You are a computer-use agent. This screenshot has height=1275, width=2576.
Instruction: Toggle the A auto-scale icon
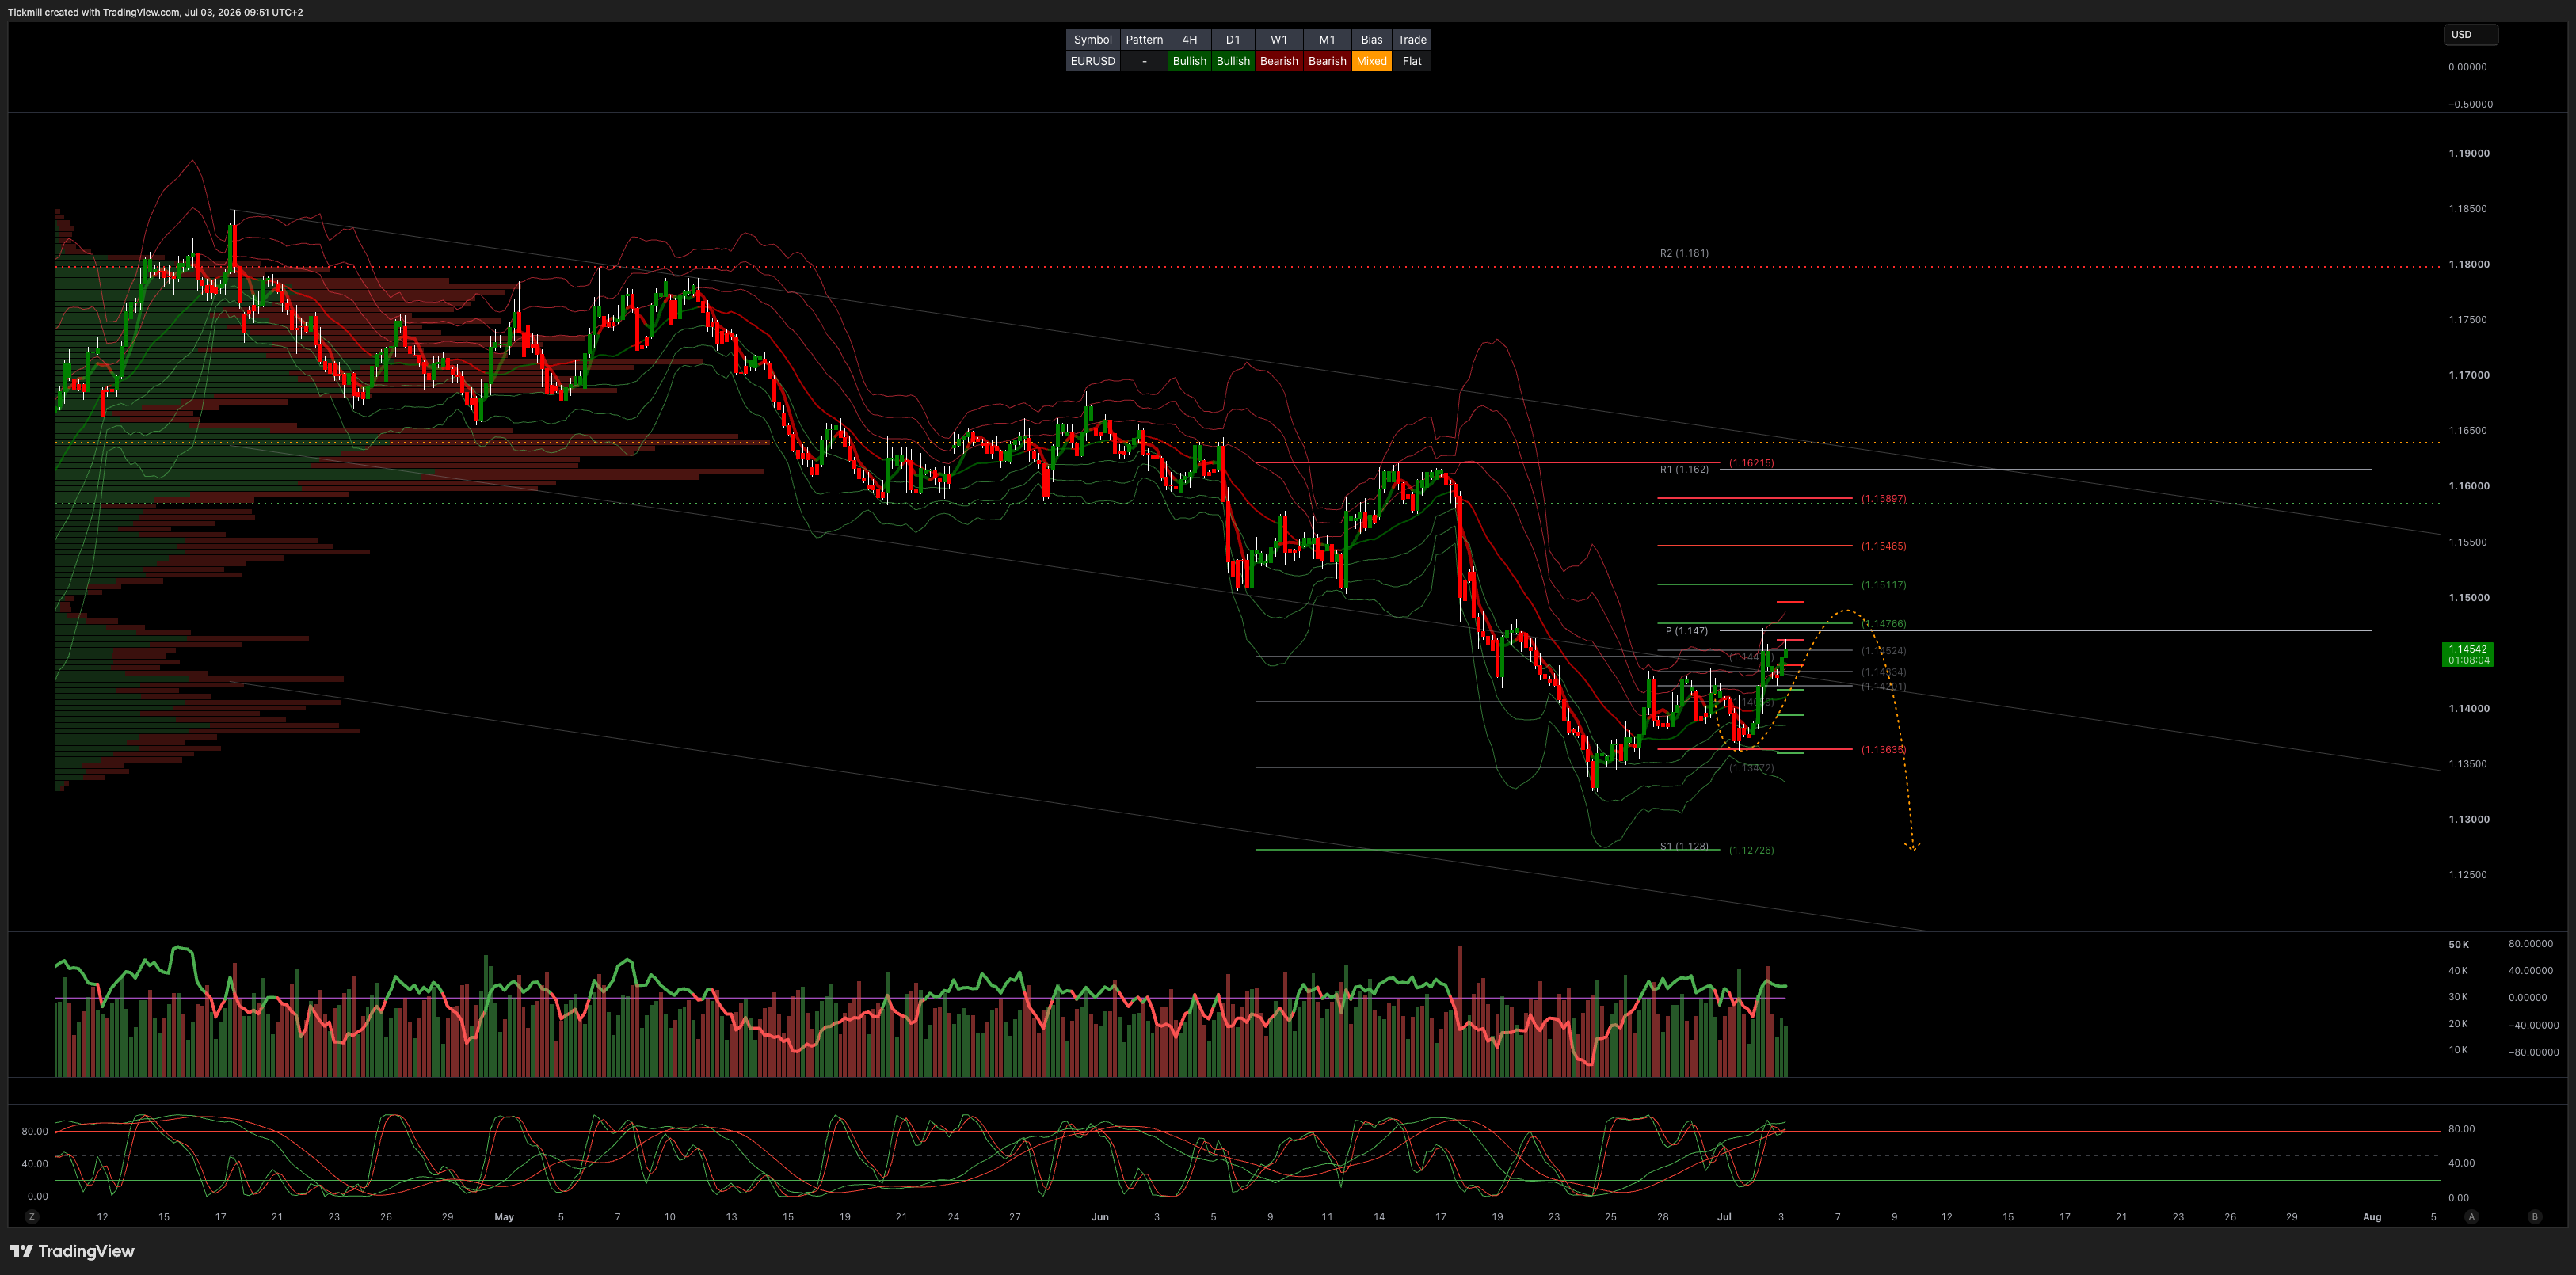pyautogui.click(x=2472, y=1217)
